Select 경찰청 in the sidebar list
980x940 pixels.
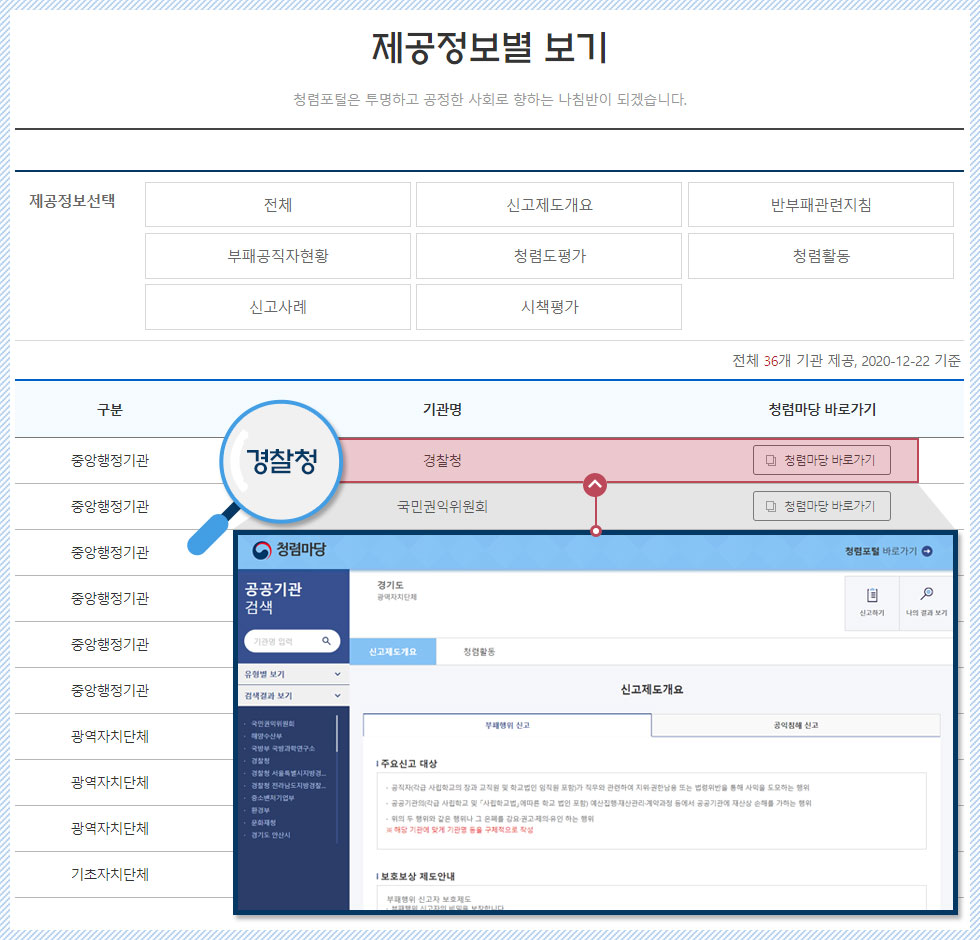point(260,761)
